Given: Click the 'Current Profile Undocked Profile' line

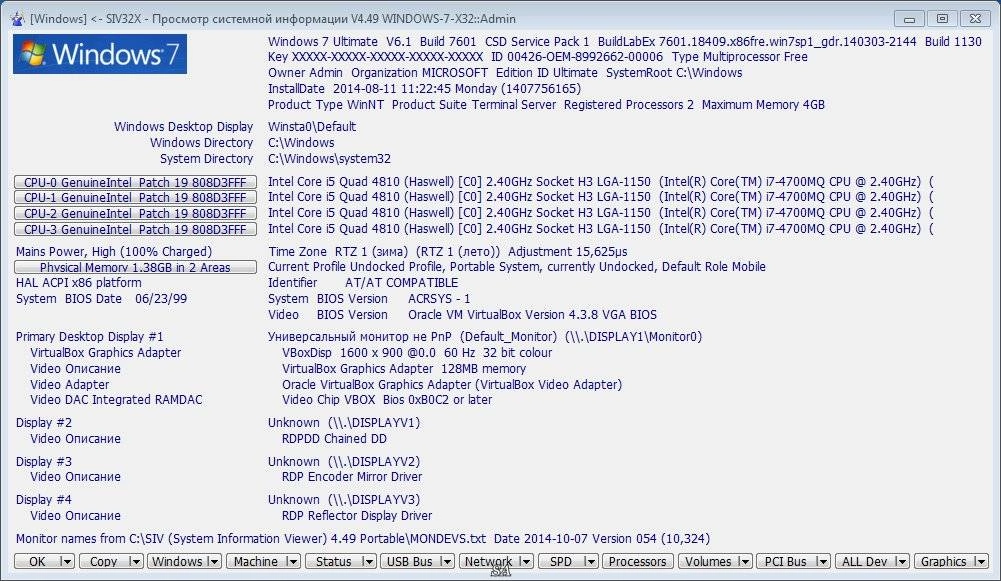Looking at the screenshot, I should coord(516,267).
